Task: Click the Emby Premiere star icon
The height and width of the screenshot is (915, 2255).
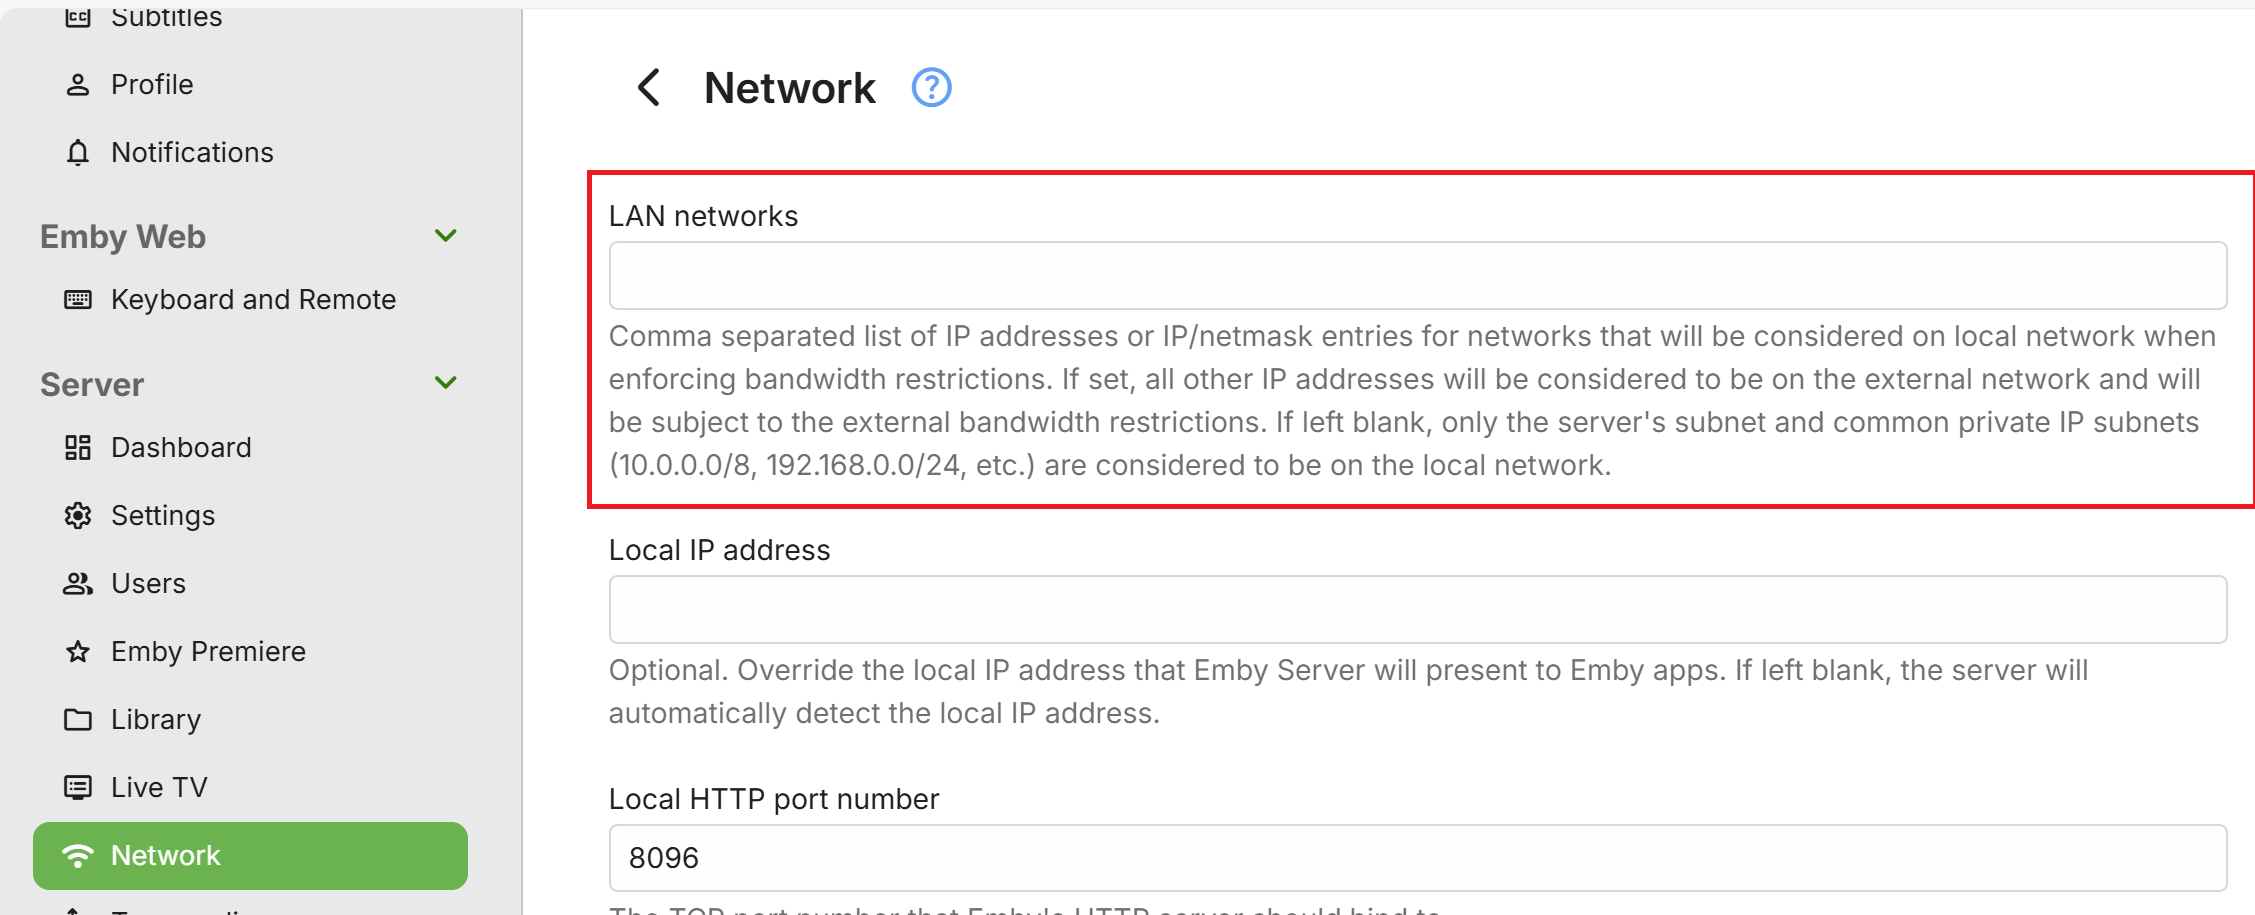Action: click(78, 652)
